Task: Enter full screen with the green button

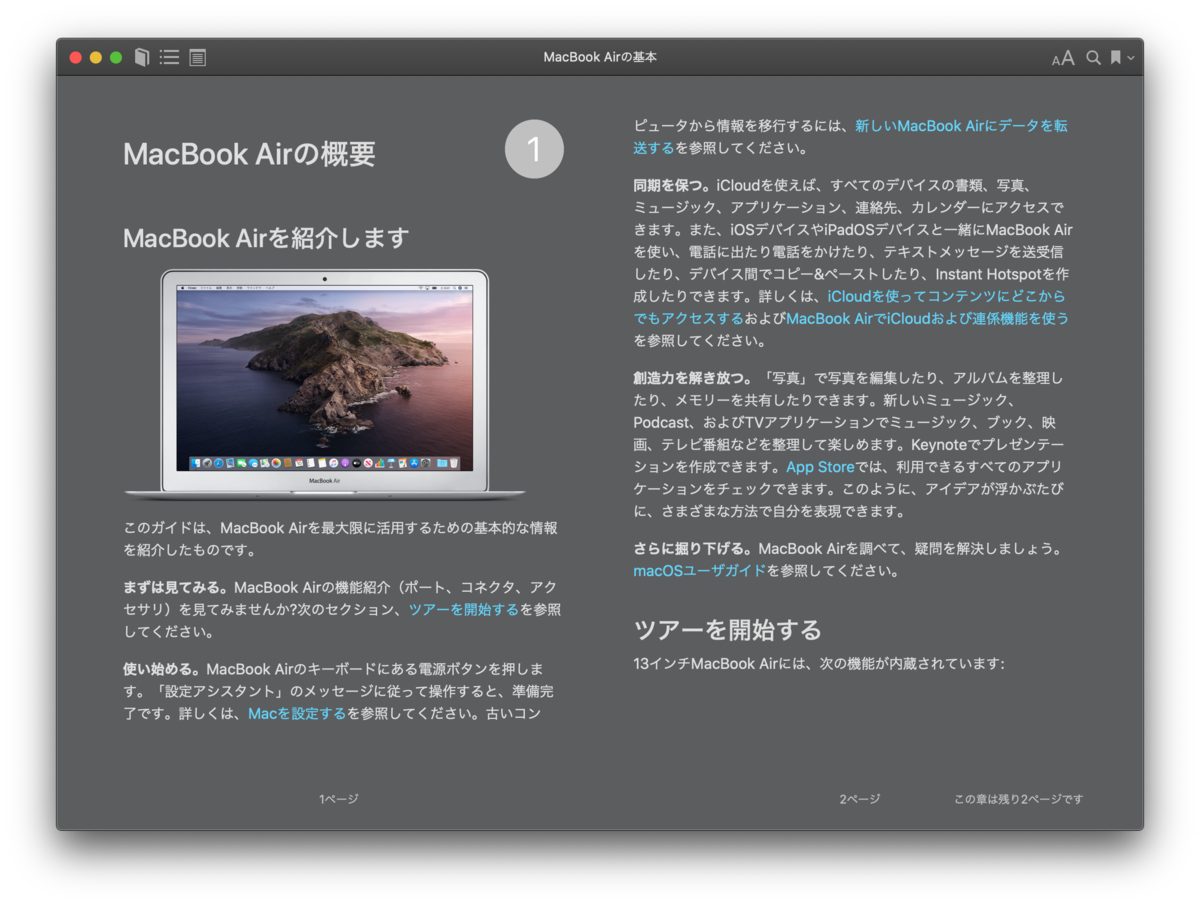Action: (x=116, y=57)
